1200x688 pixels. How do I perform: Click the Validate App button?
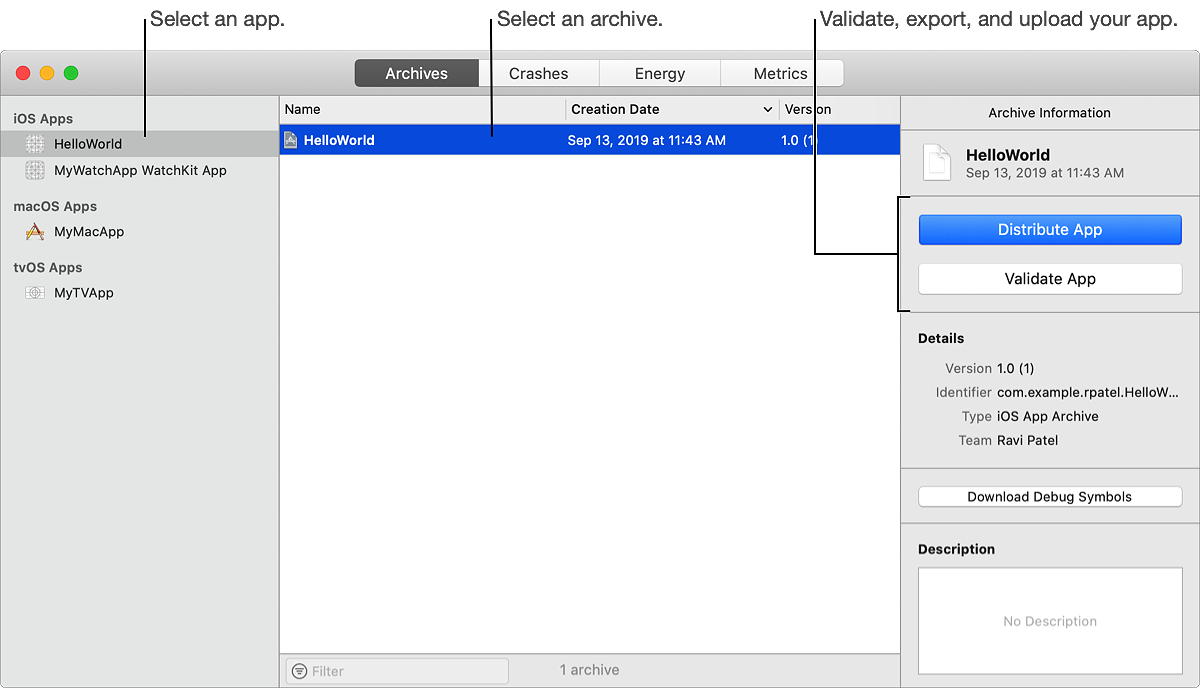(1050, 279)
